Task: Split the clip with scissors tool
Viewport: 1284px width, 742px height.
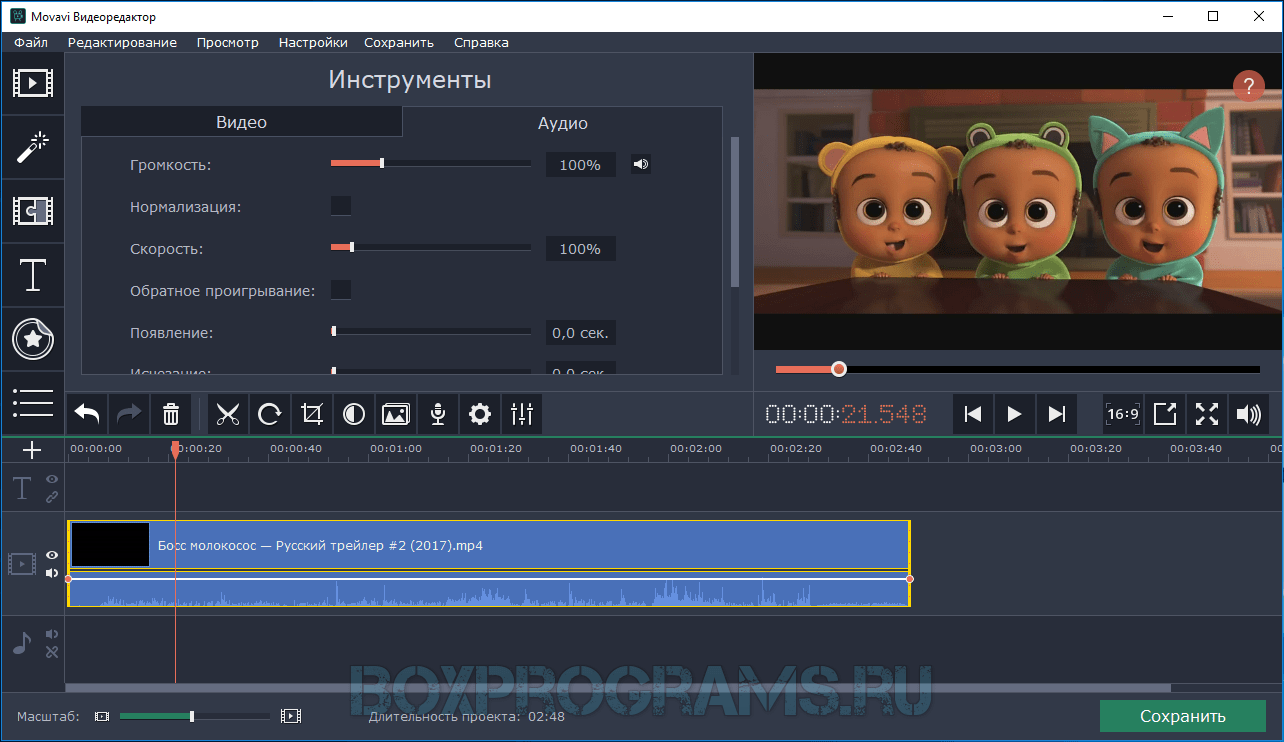Action: [x=228, y=413]
